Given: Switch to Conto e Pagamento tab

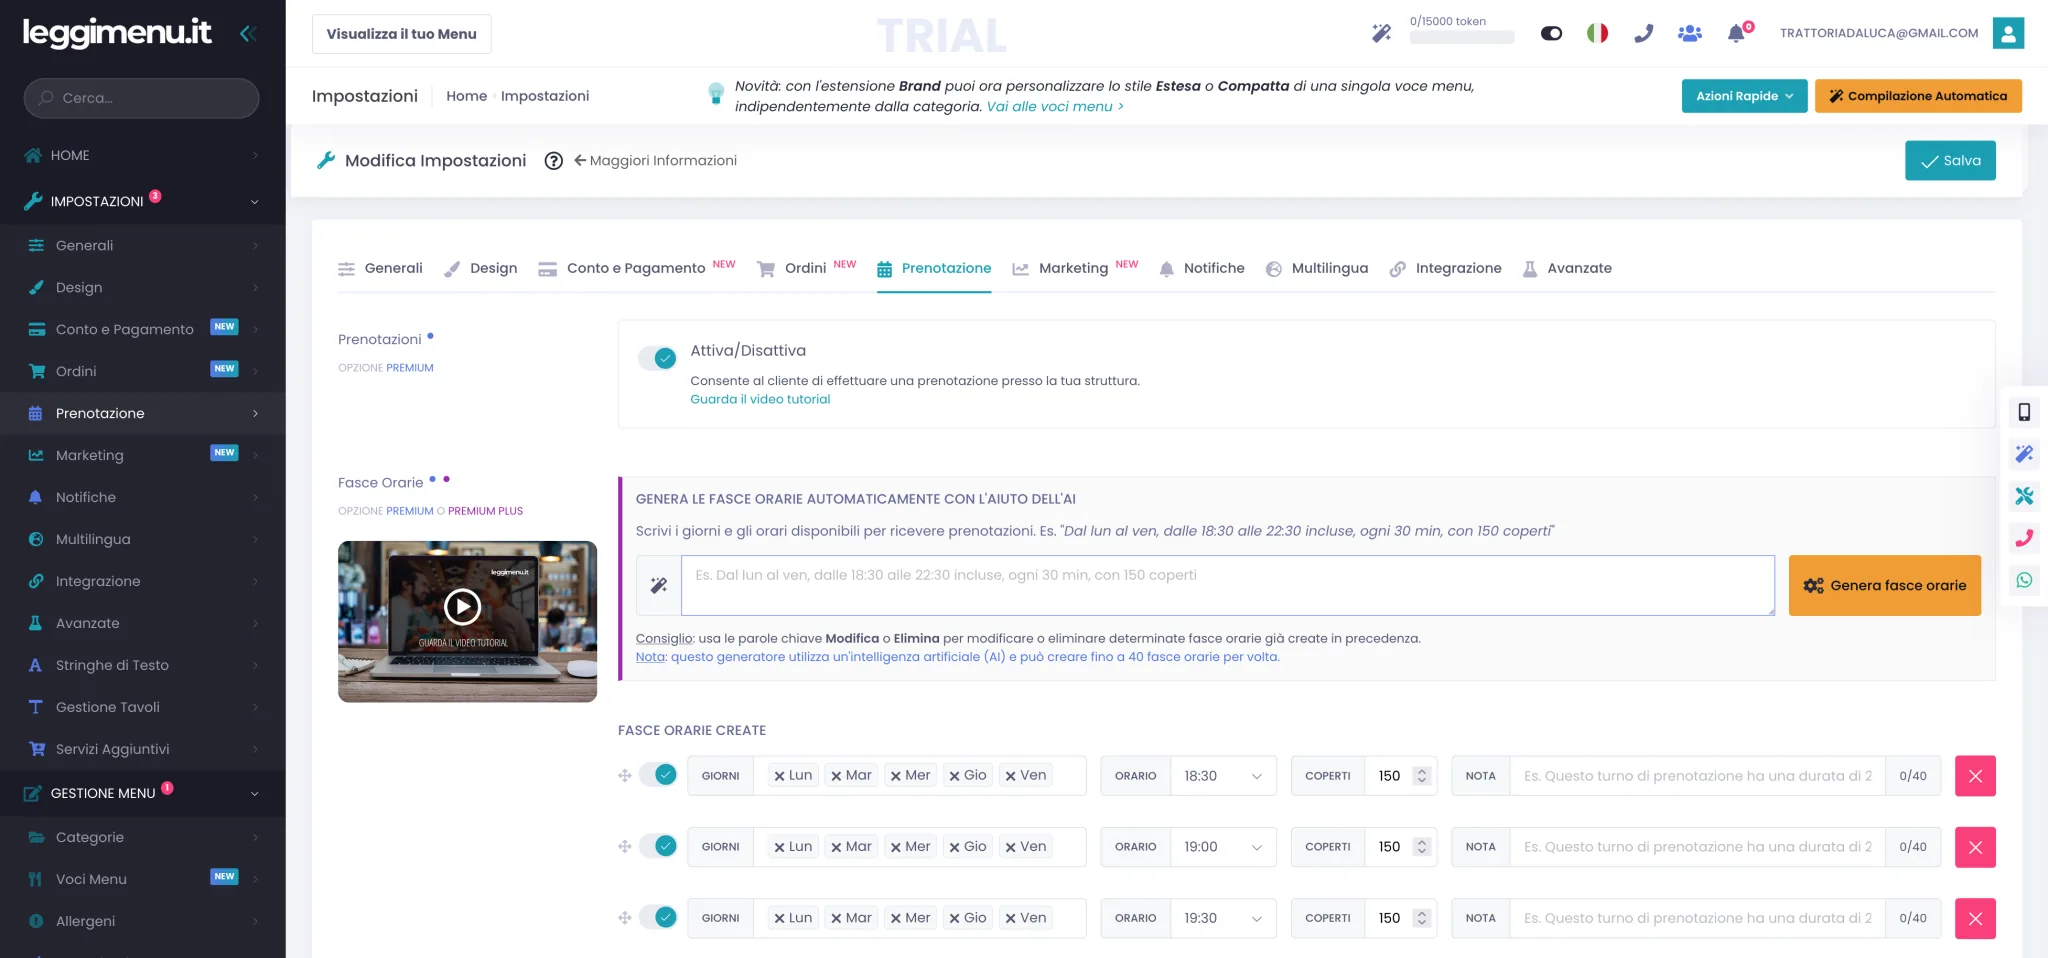Looking at the screenshot, I should coord(636,268).
